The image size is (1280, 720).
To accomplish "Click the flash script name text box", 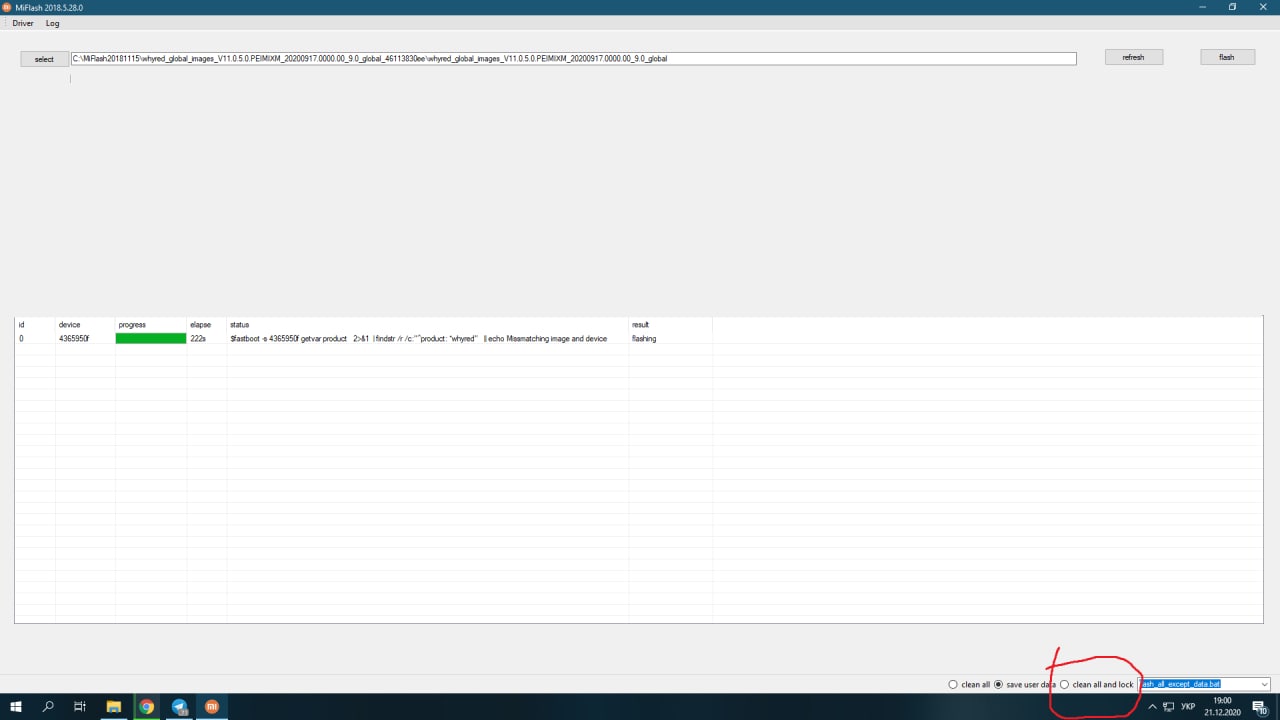I will (x=1198, y=684).
